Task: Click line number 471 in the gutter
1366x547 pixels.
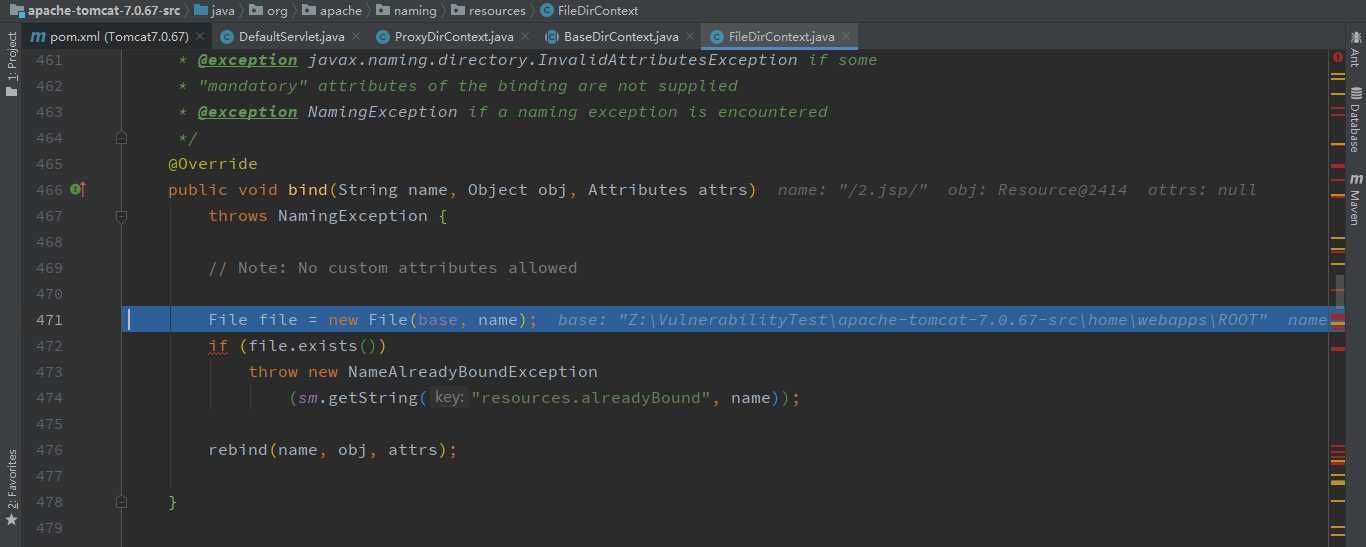Action: coord(48,320)
